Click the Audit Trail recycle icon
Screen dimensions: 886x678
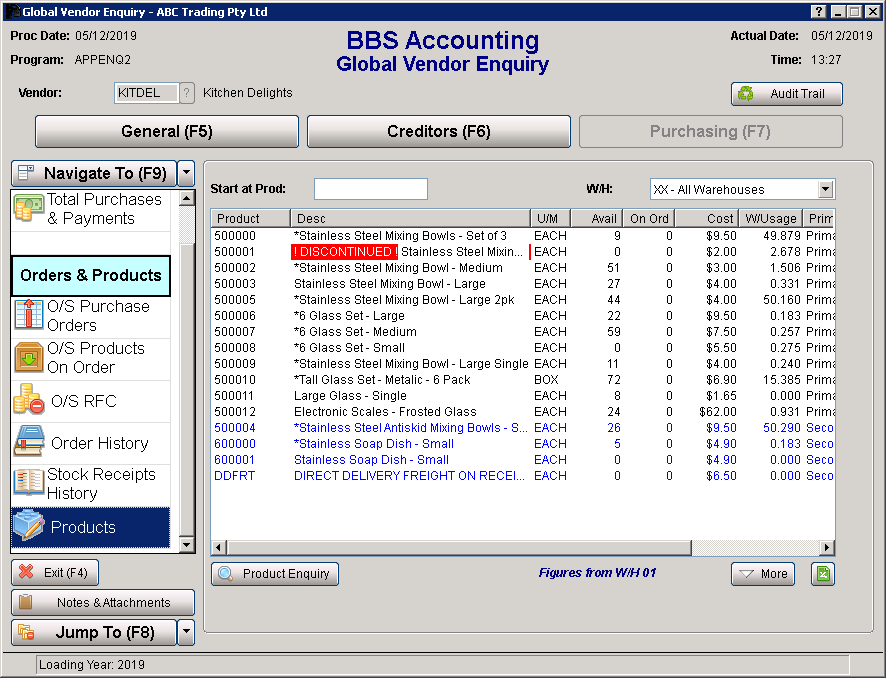[746, 94]
